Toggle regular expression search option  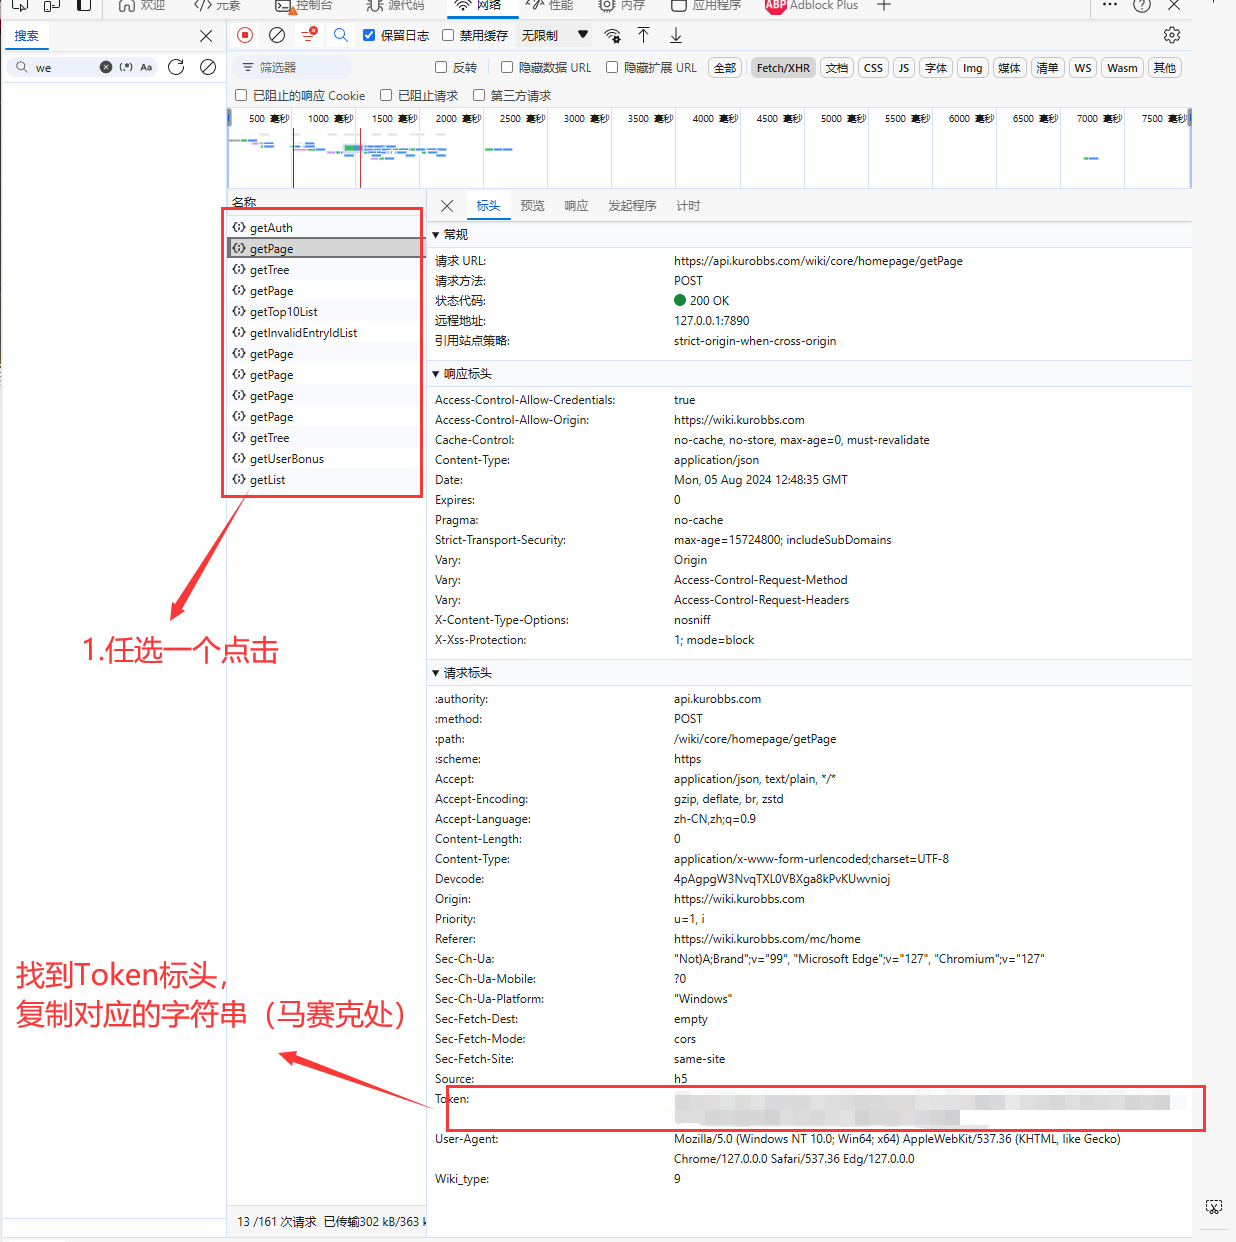[126, 67]
